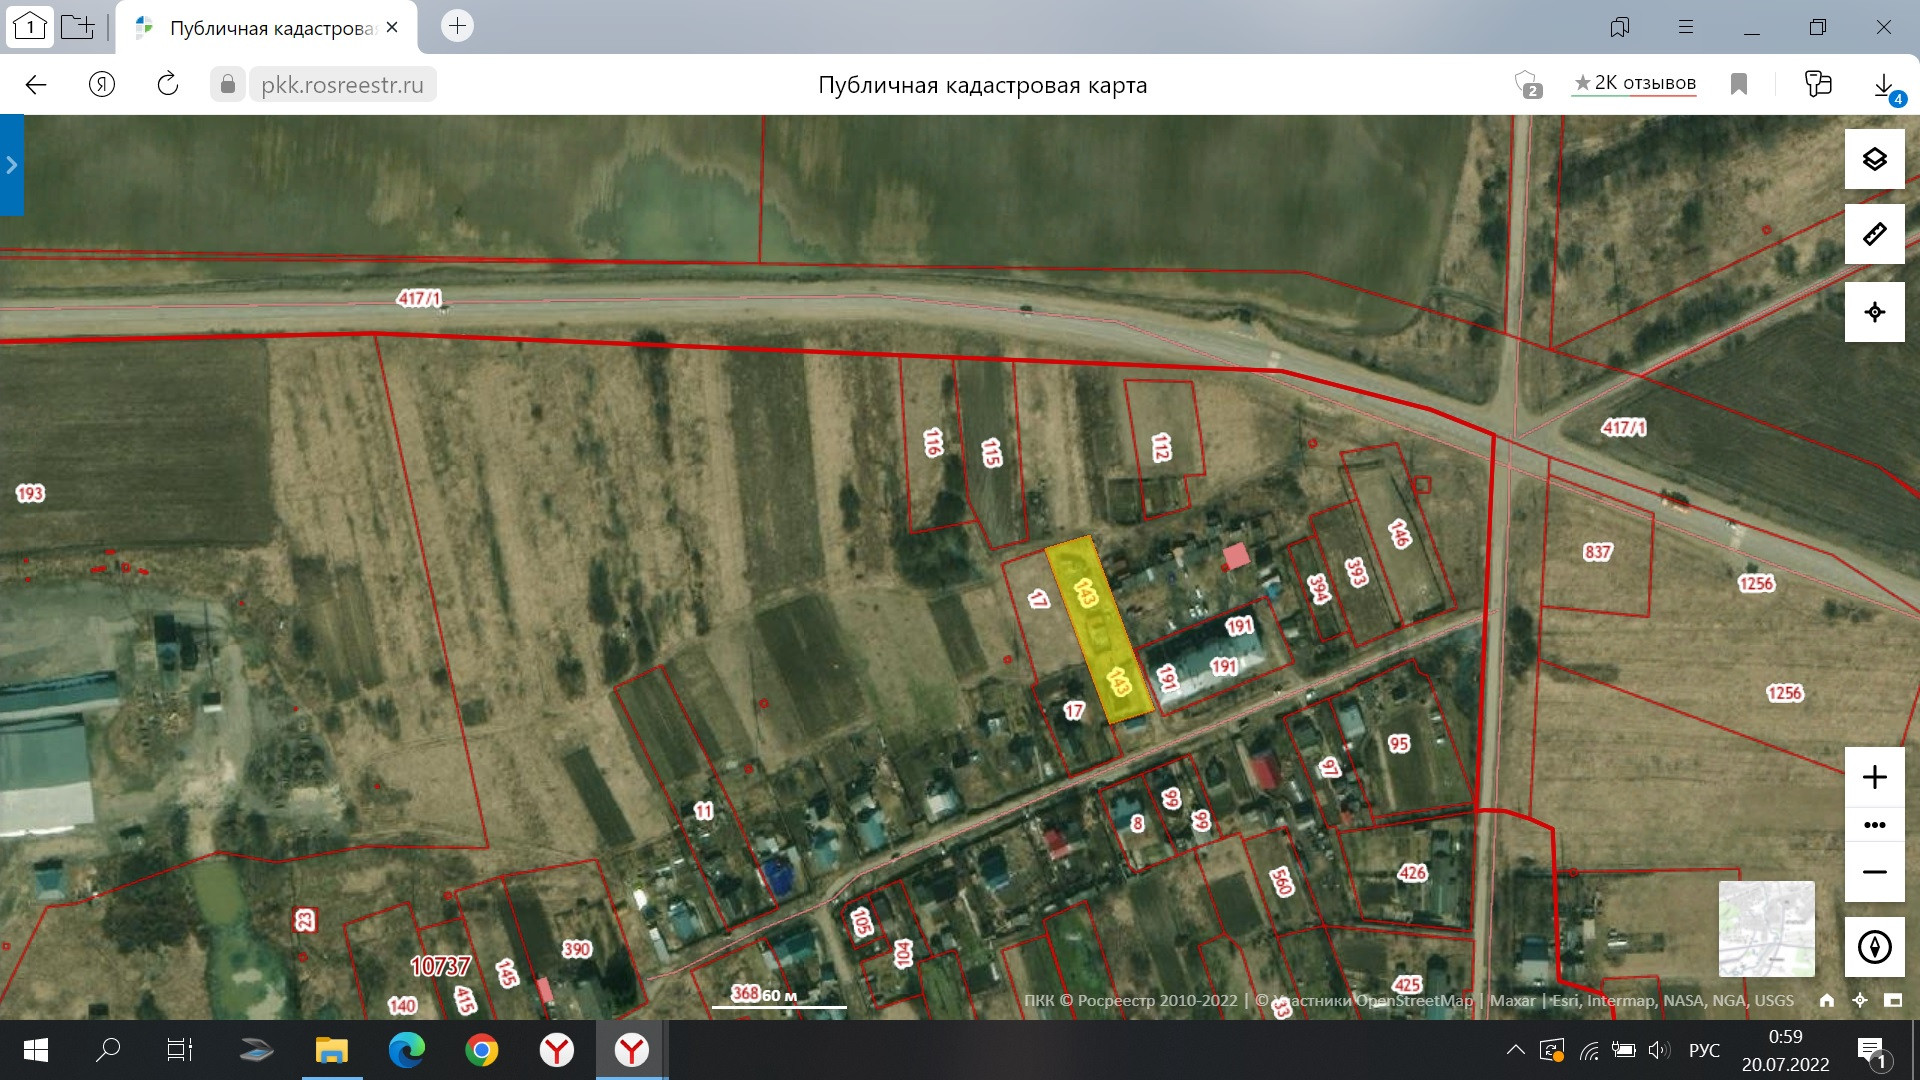Open the 2K отзывов reviews link
This screenshot has width=1920, height=1080.
1635,83
